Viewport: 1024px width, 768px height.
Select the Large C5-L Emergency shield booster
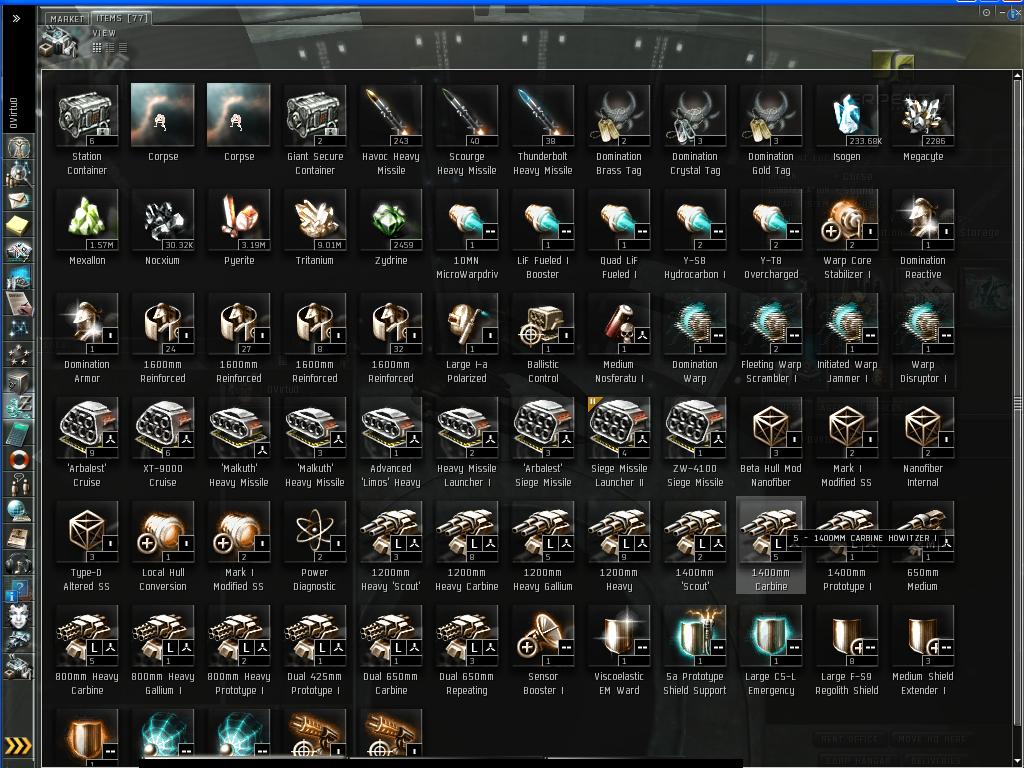pos(771,651)
